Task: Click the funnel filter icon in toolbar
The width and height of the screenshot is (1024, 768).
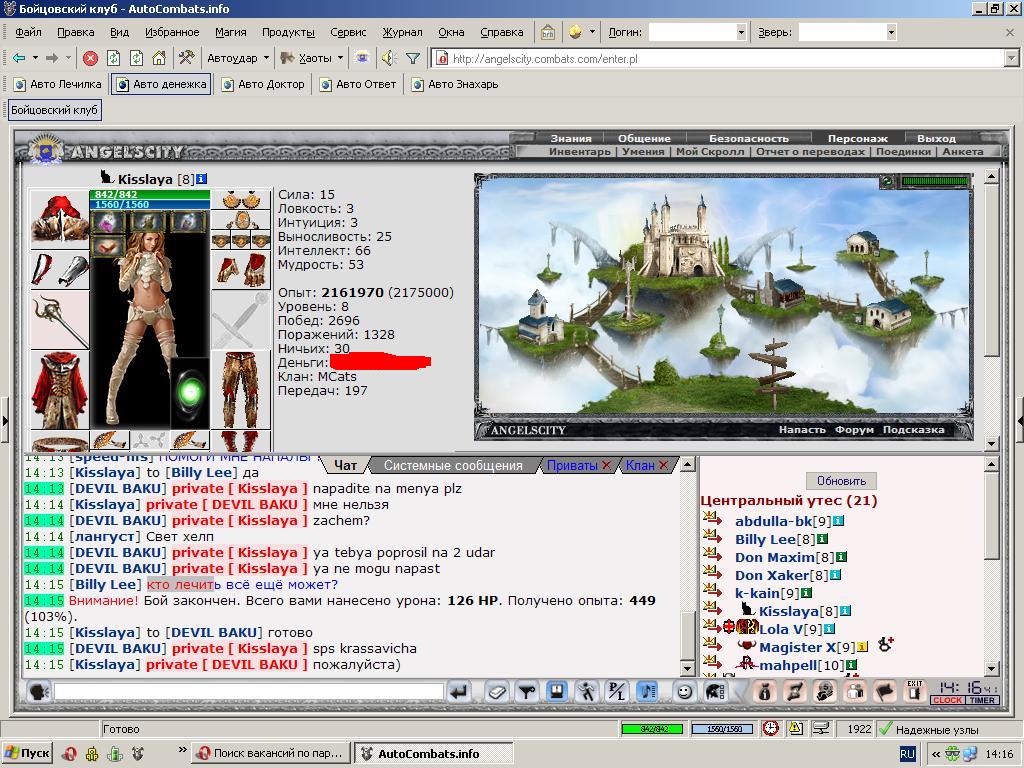Action: (x=413, y=58)
